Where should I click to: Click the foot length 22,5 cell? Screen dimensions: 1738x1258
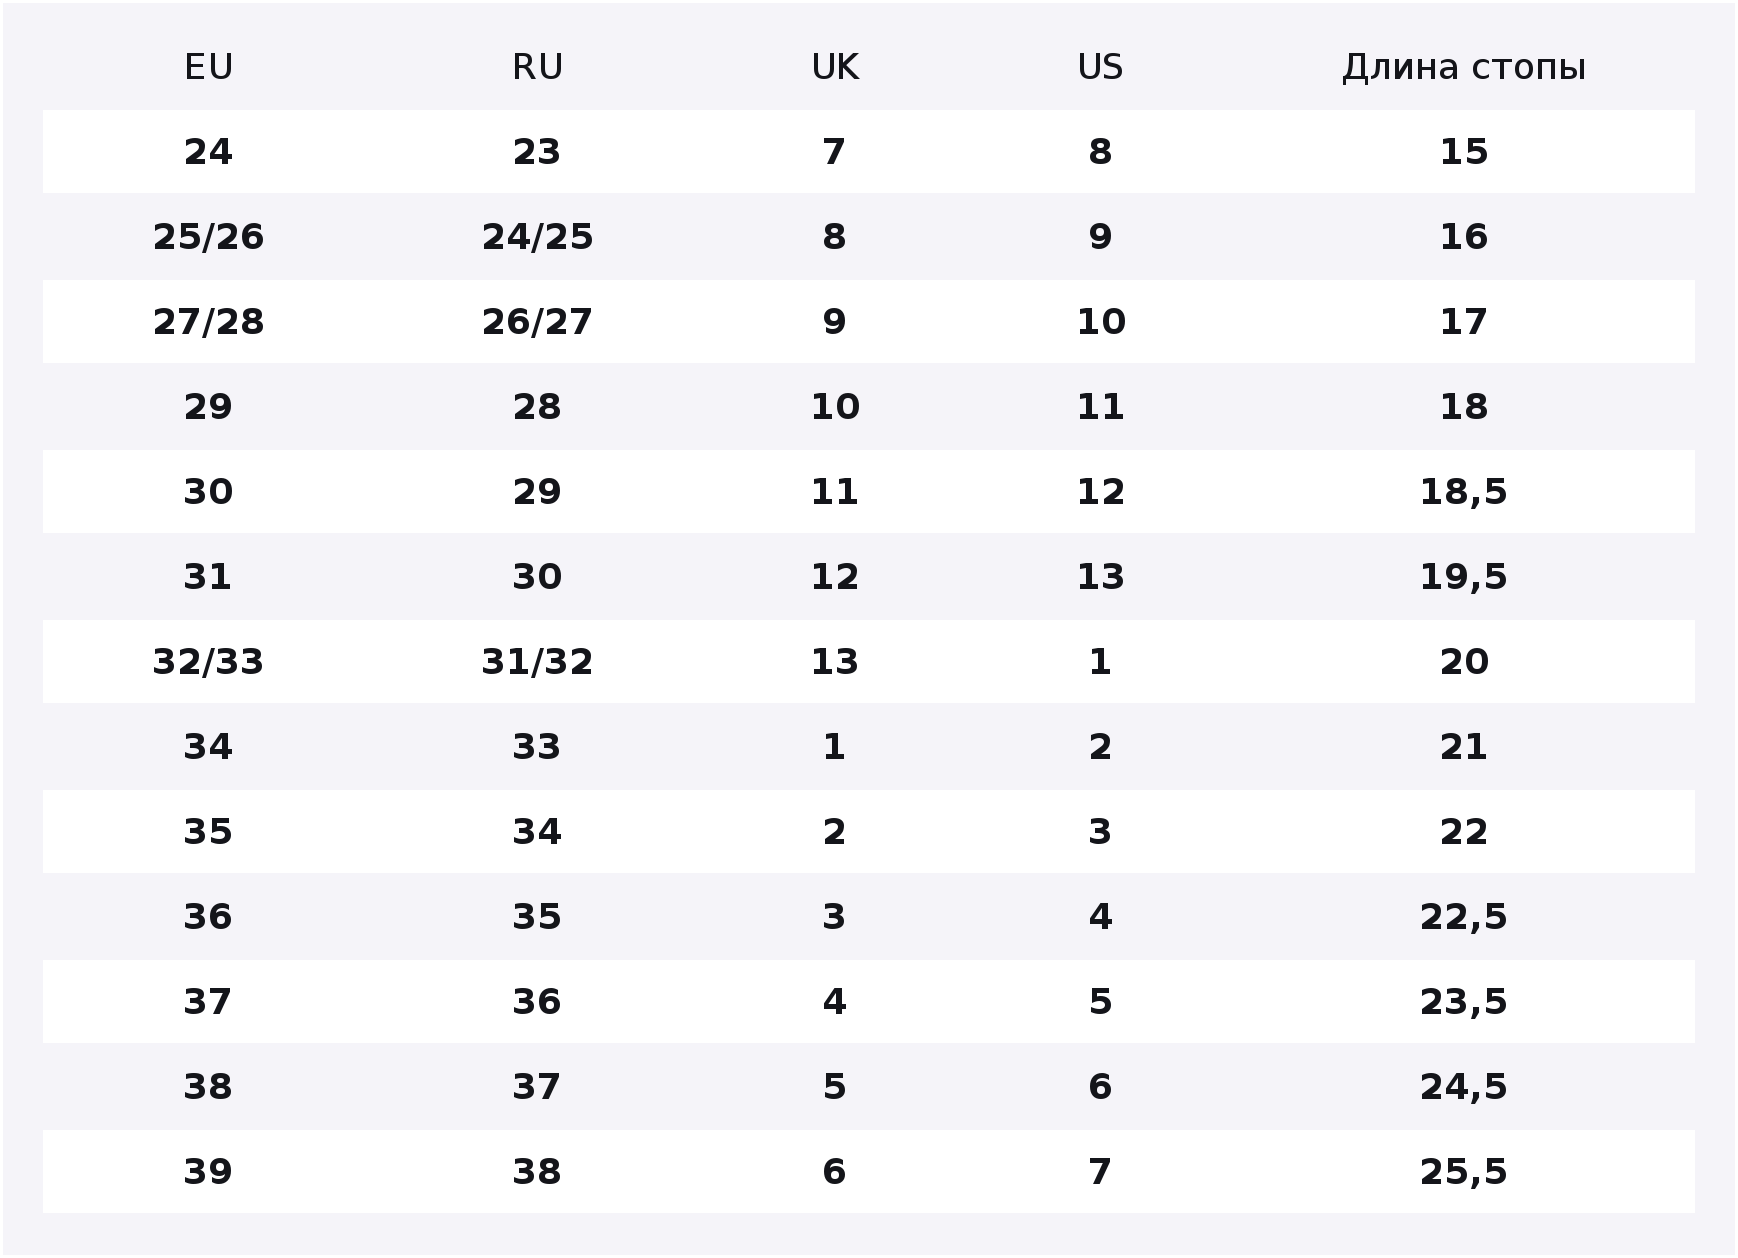tap(1463, 917)
